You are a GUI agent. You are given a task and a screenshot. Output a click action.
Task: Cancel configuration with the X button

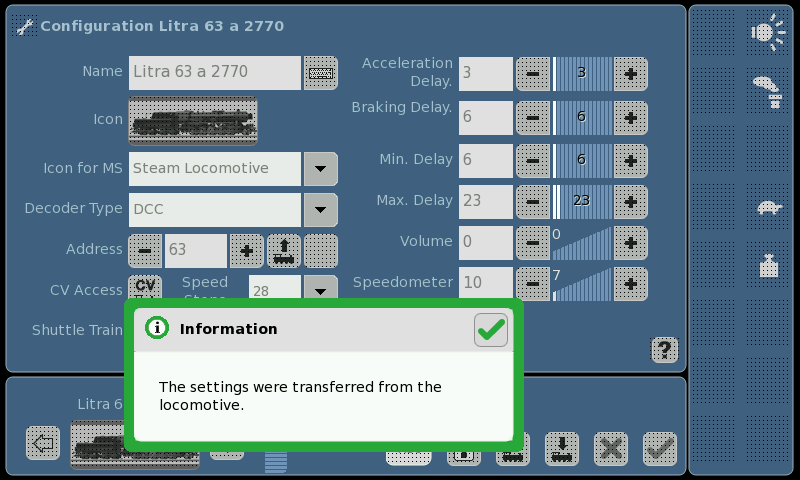(x=611, y=449)
